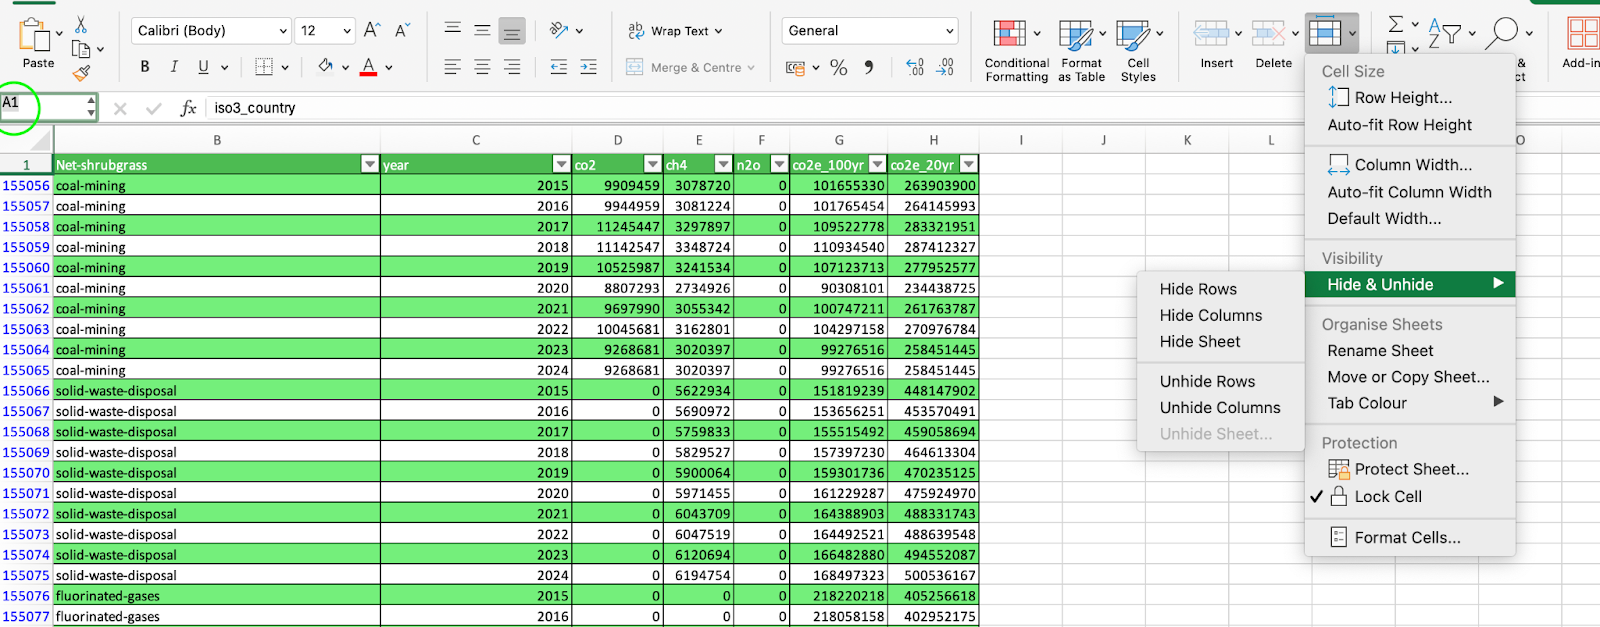Centre text horizontally
Image resolution: width=1600 pixels, height=627 pixels.
point(482,67)
